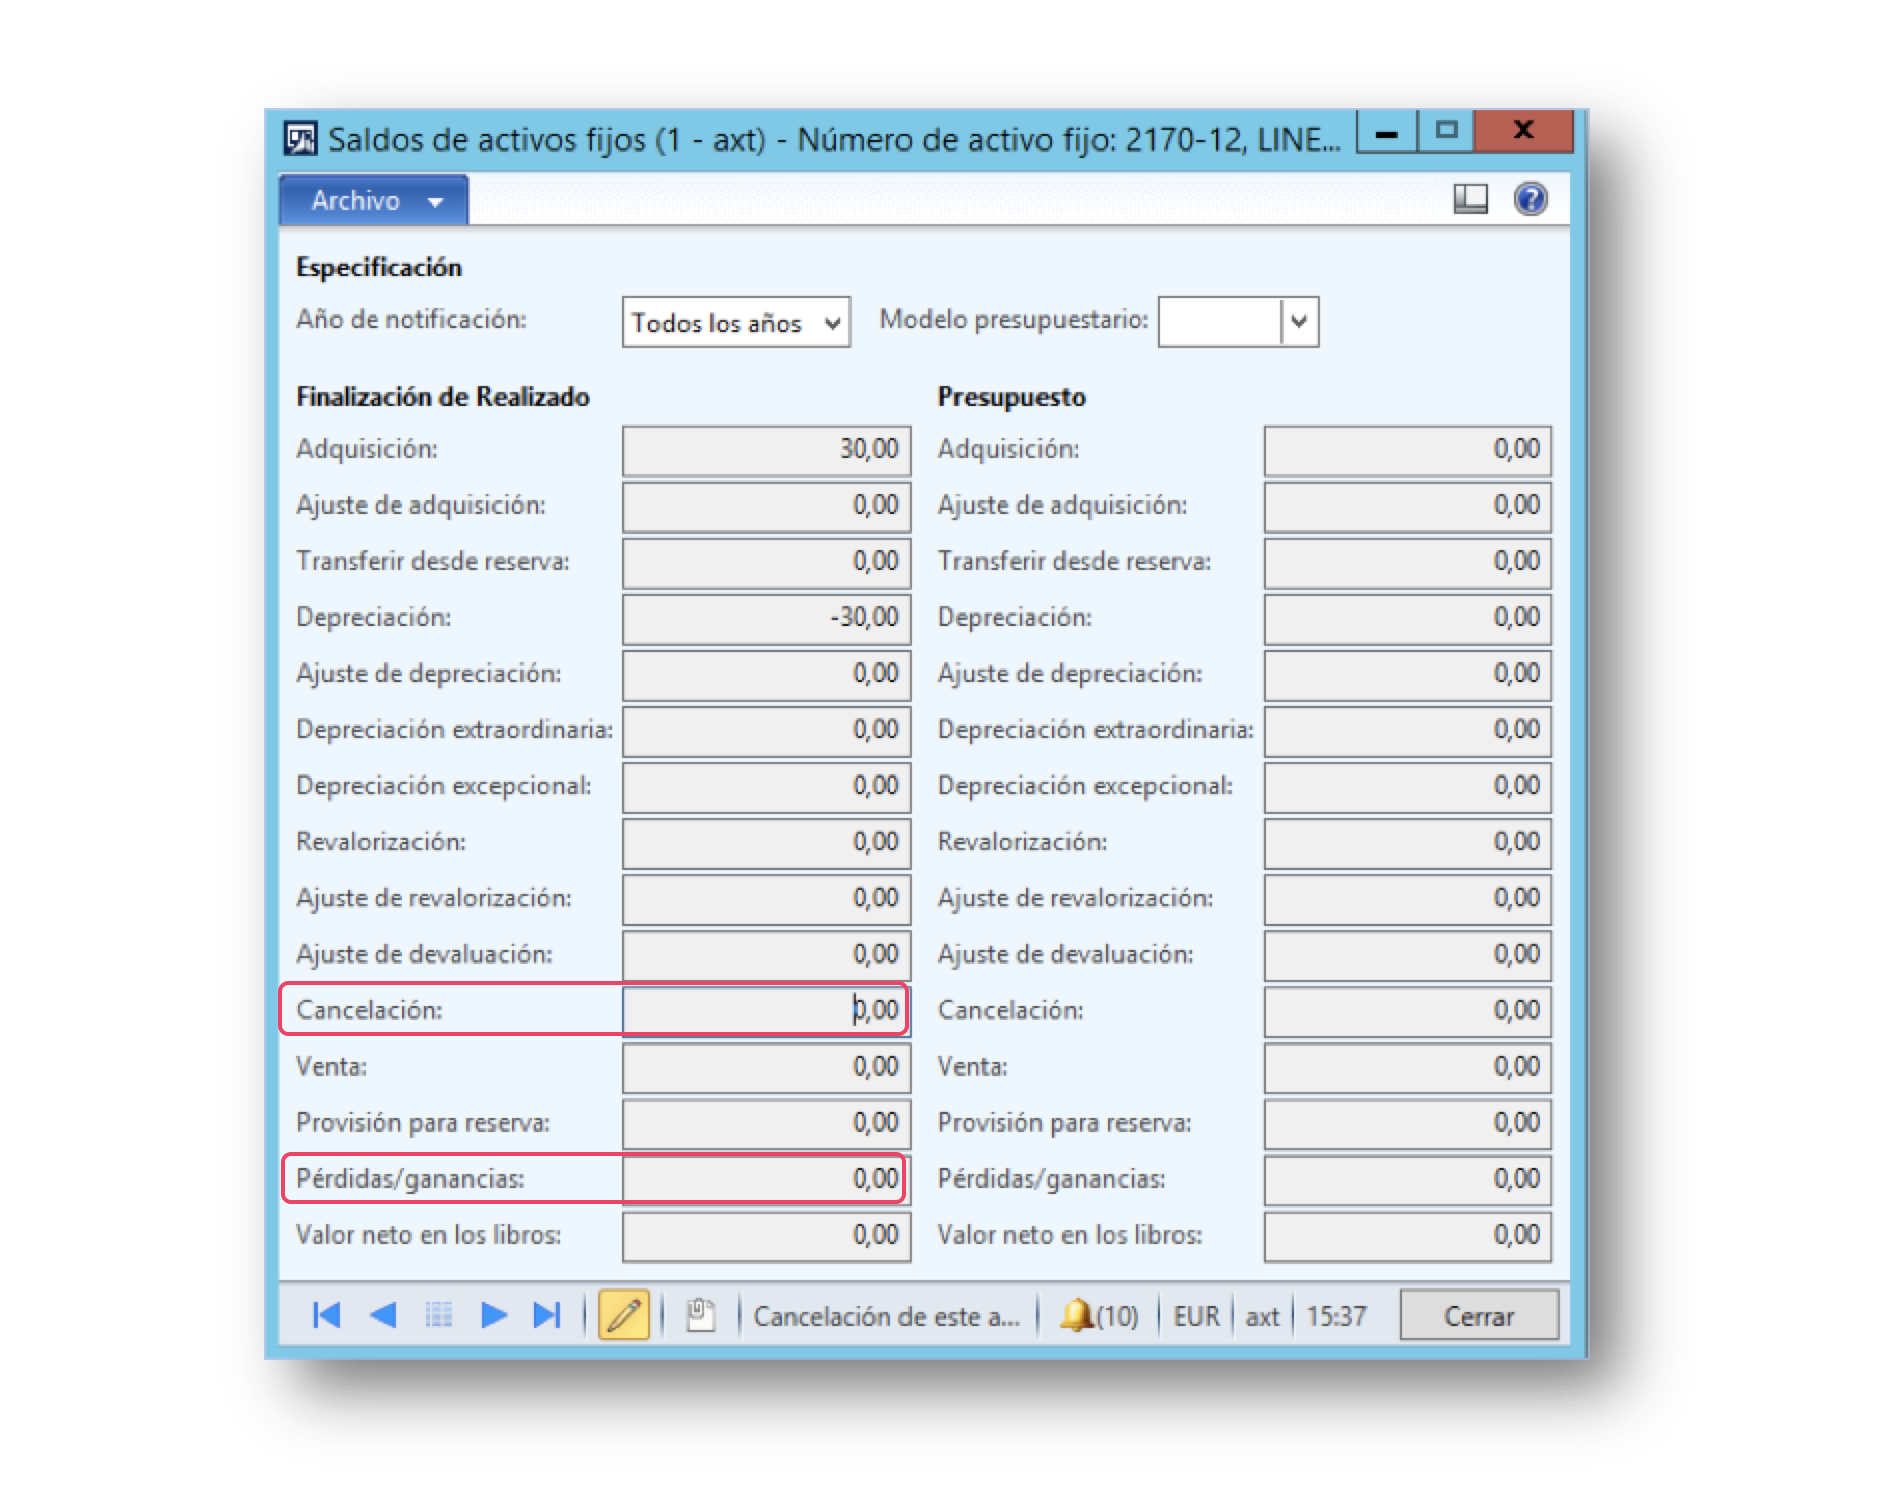The height and width of the screenshot is (1494, 1894).
Task: Click the Realizado Venta field
Action: (766, 1067)
